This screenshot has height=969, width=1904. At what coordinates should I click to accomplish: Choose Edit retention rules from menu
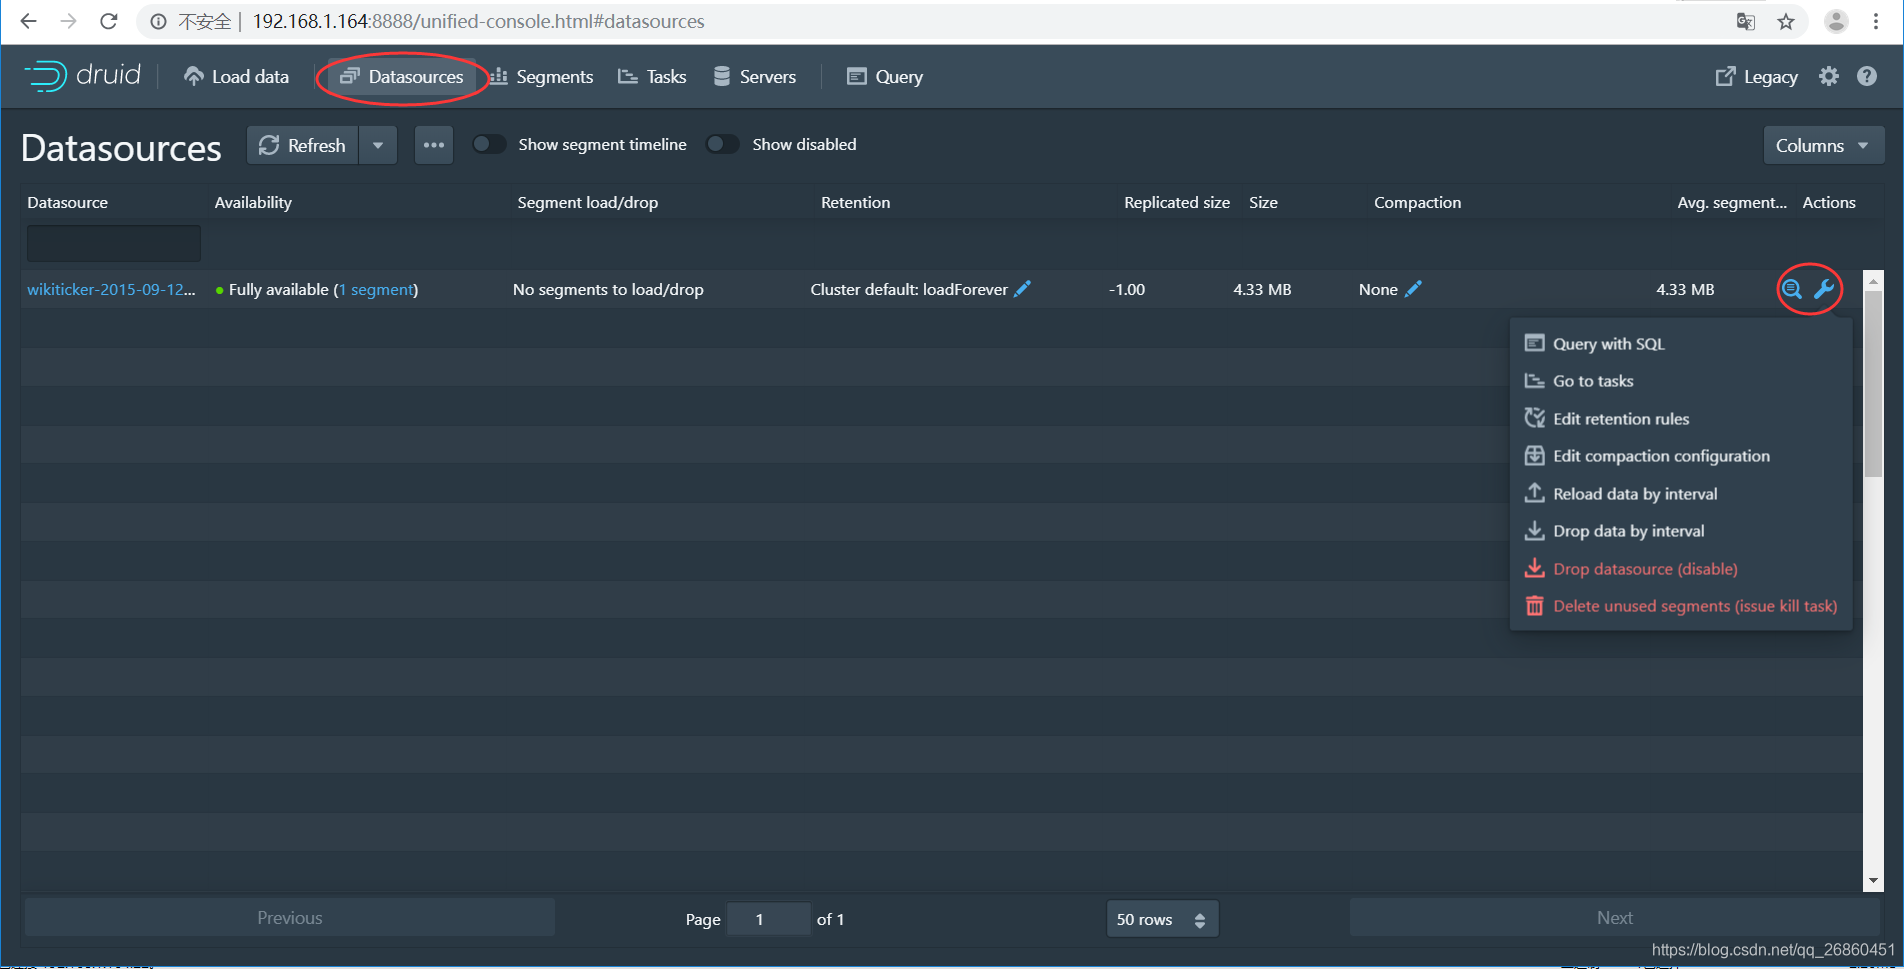(x=1680, y=419)
